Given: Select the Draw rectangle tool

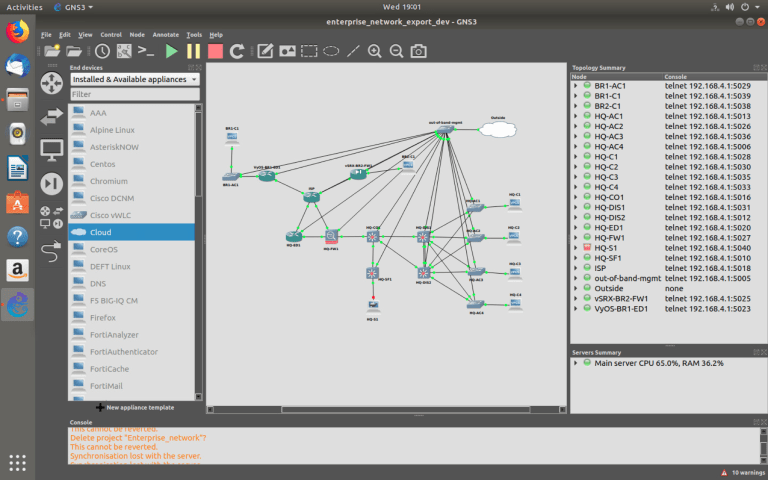Looking at the screenshot, I should pyautogui.click(x=309, y=51).
